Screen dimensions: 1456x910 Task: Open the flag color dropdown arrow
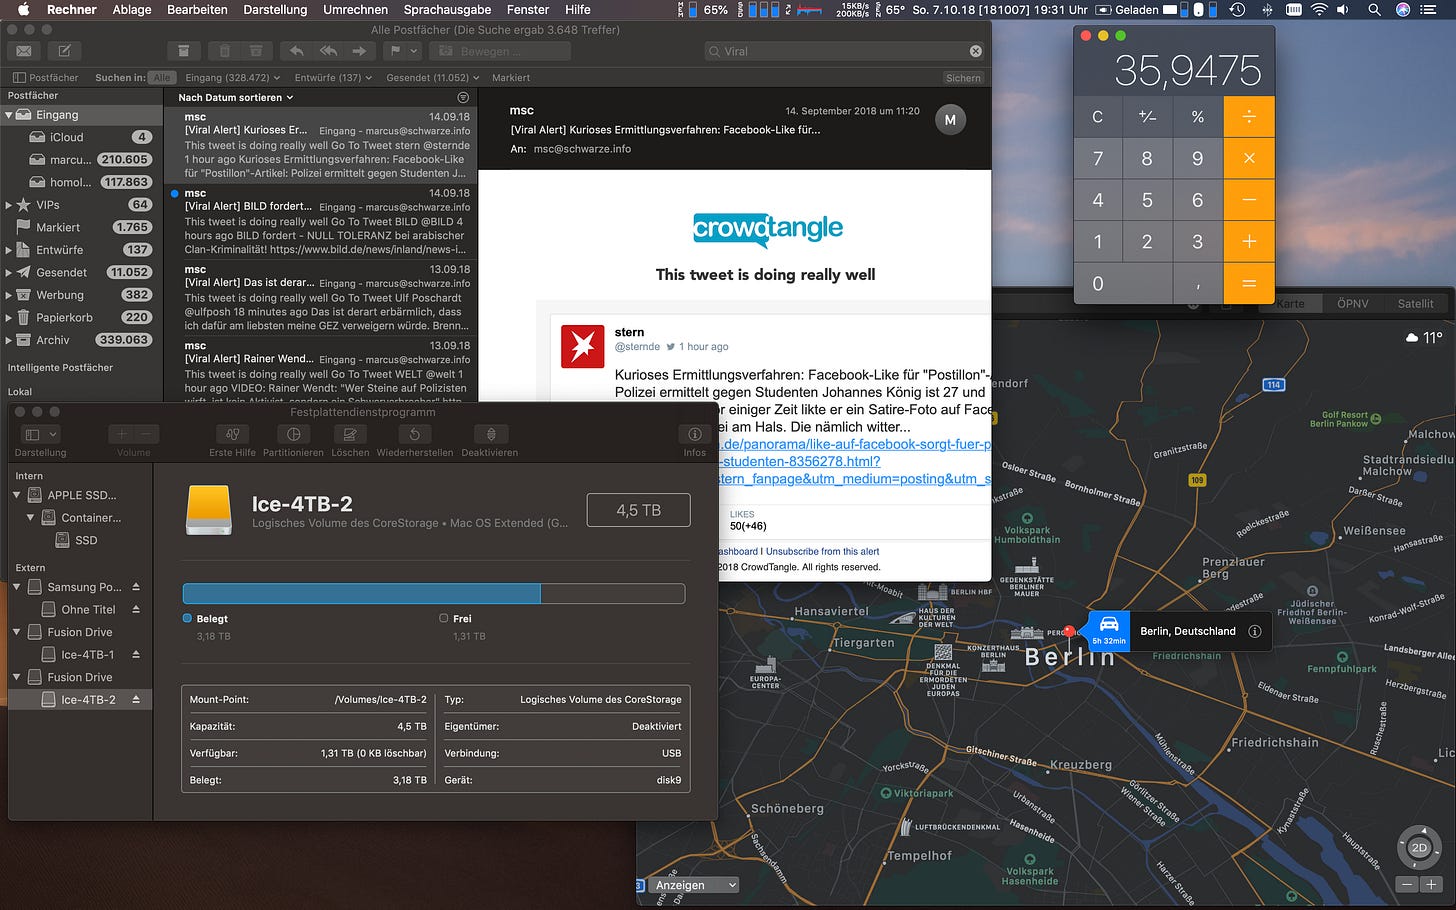(x=414, y=51)
